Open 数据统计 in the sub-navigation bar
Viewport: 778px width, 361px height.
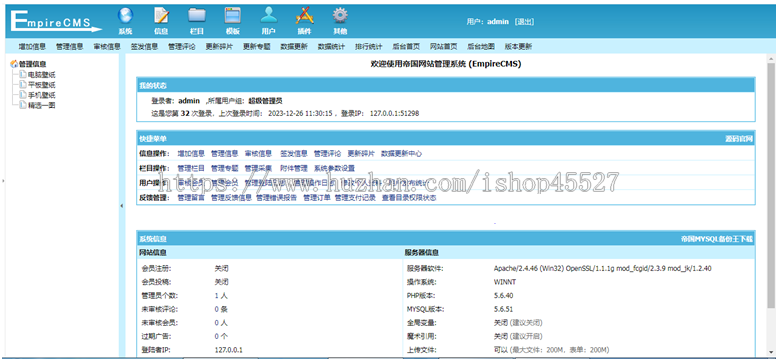pos(331,47)
